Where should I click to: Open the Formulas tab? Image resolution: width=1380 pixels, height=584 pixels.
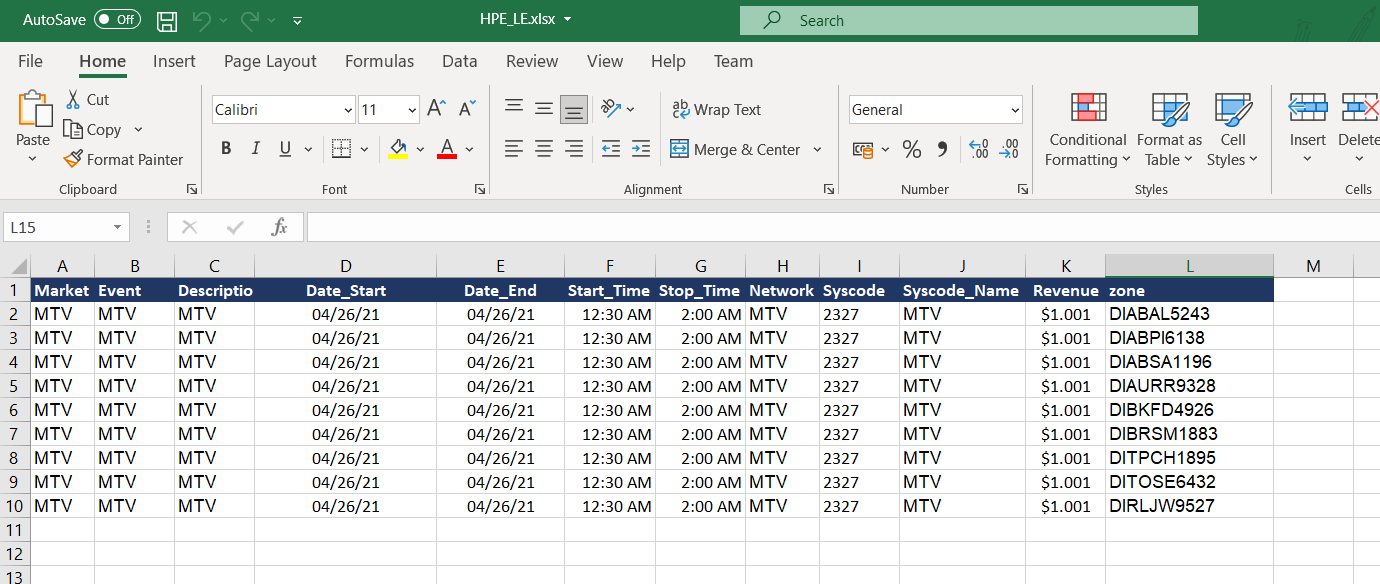pos(379,61)
